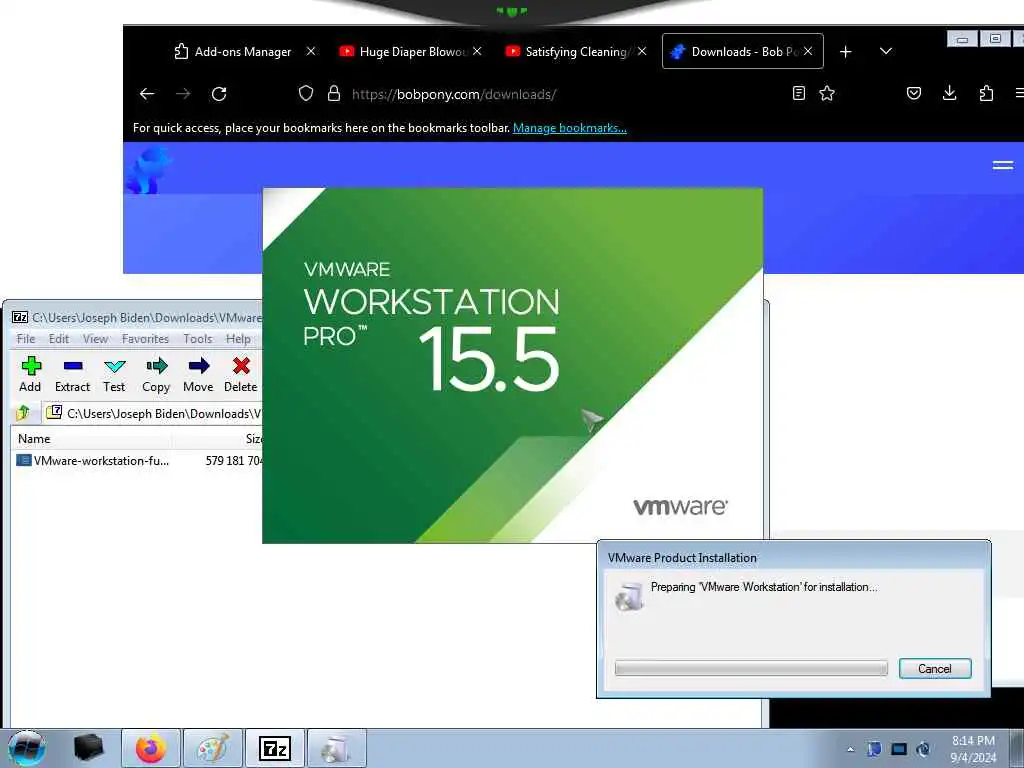Close the Downloads - Bob Pony tab
Screen dimensions: 1024x768
(808, 51)
